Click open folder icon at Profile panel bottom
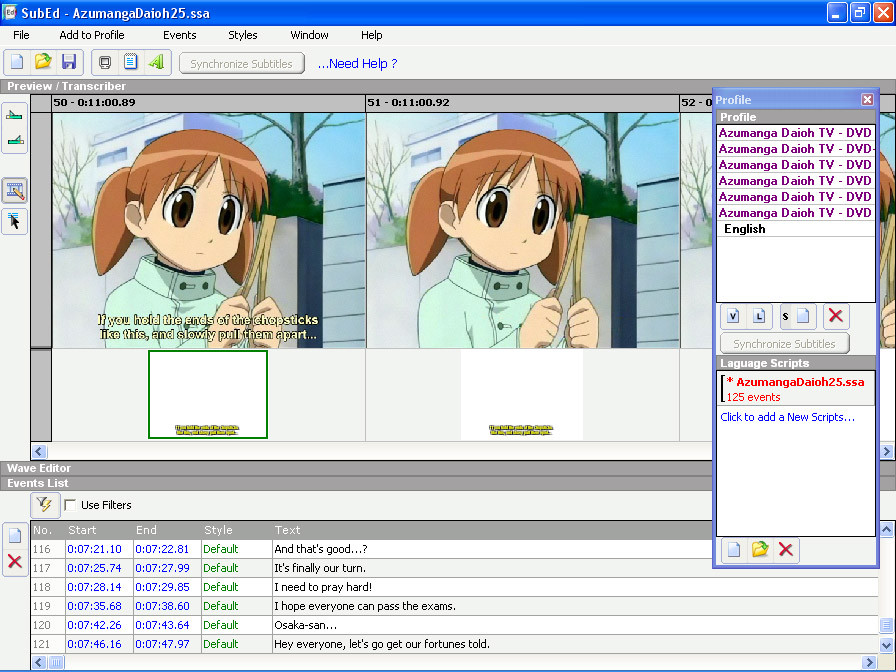The image size is (896, 672). (x=759, y=550)
